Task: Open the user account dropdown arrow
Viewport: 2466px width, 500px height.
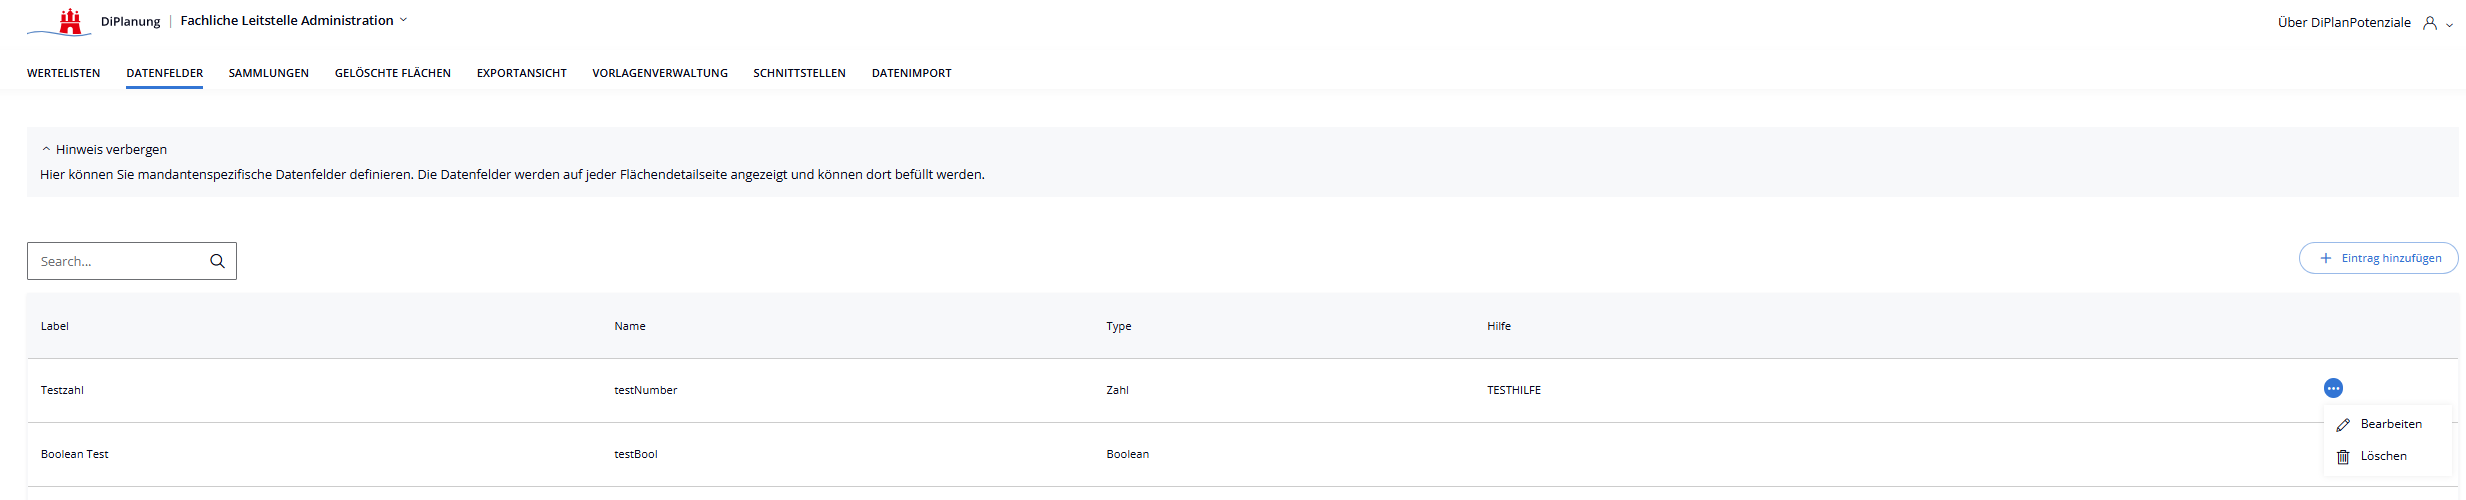Action: coord(2450,25)
